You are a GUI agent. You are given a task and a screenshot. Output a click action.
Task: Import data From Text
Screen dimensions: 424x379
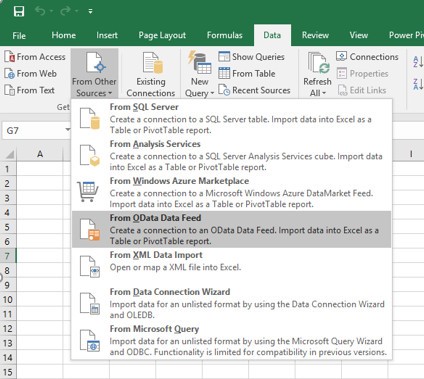[29, 90]
